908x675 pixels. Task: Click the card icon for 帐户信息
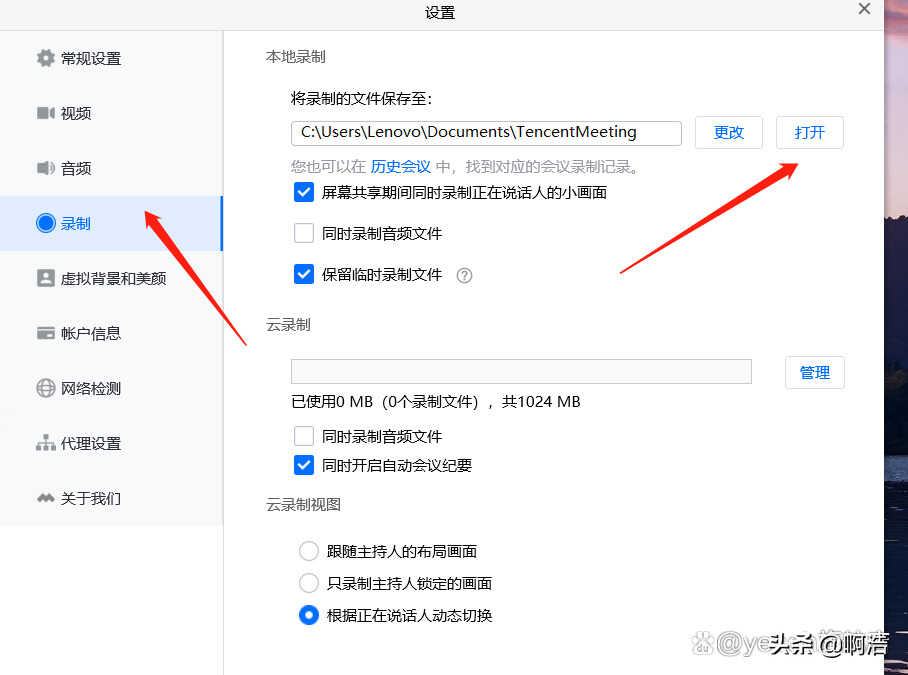tap(45, 333)
